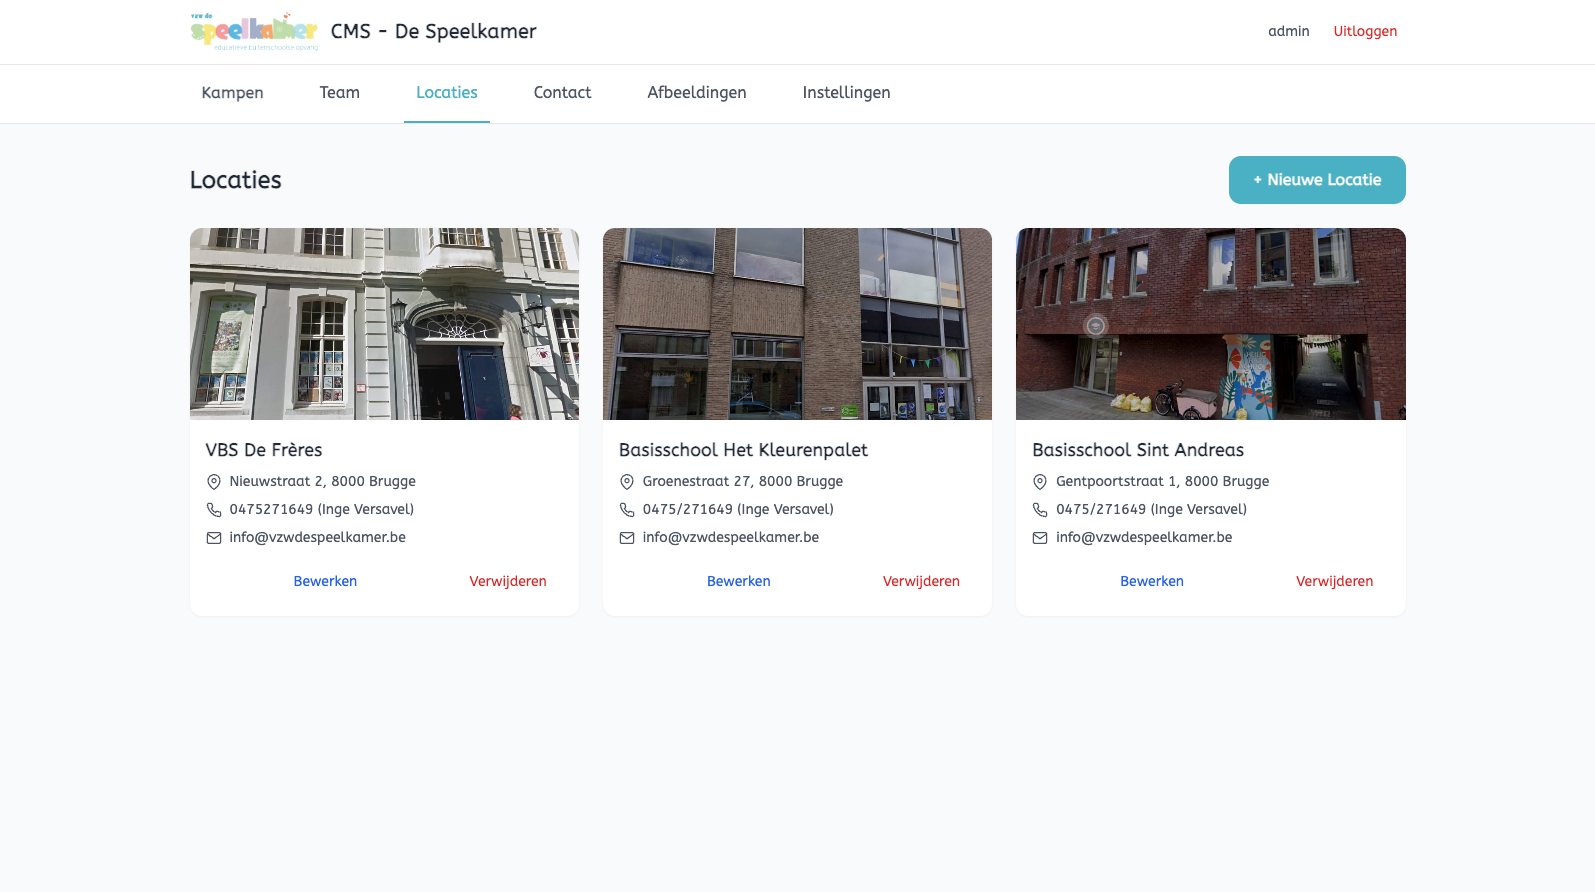
Task: Click the Speelkamer logo in header
Action: pyautogui.click(x=254, y=32)
